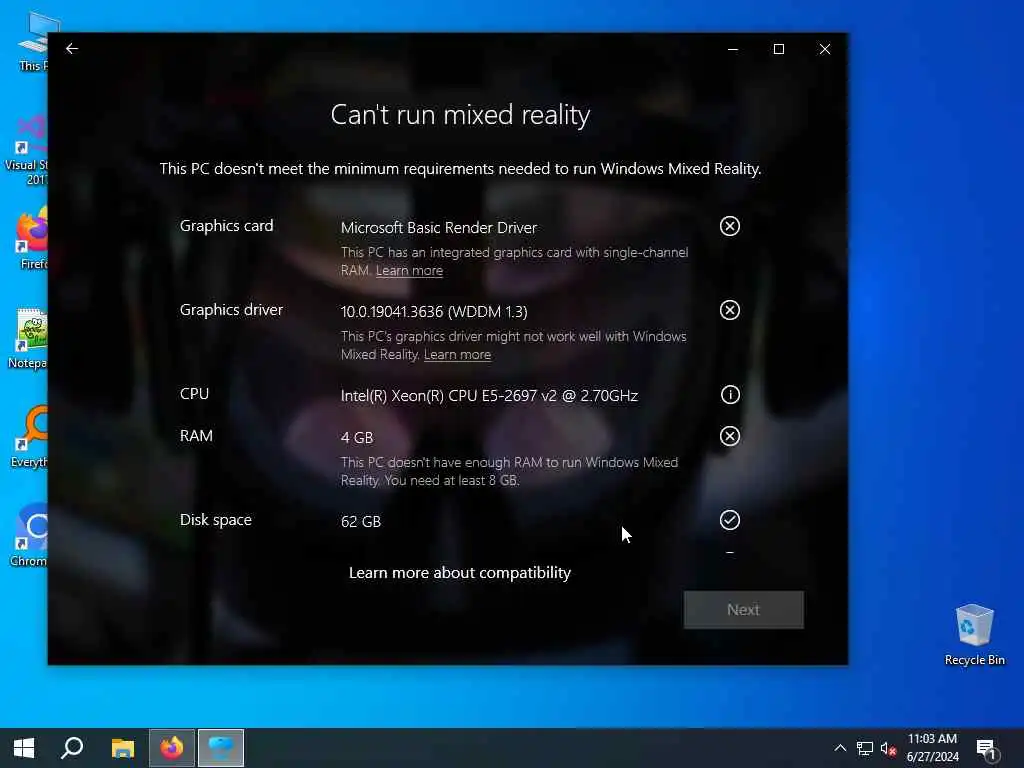Open network status tray icon
Viewport: 1024px width, 768px height.
(865, 748)
